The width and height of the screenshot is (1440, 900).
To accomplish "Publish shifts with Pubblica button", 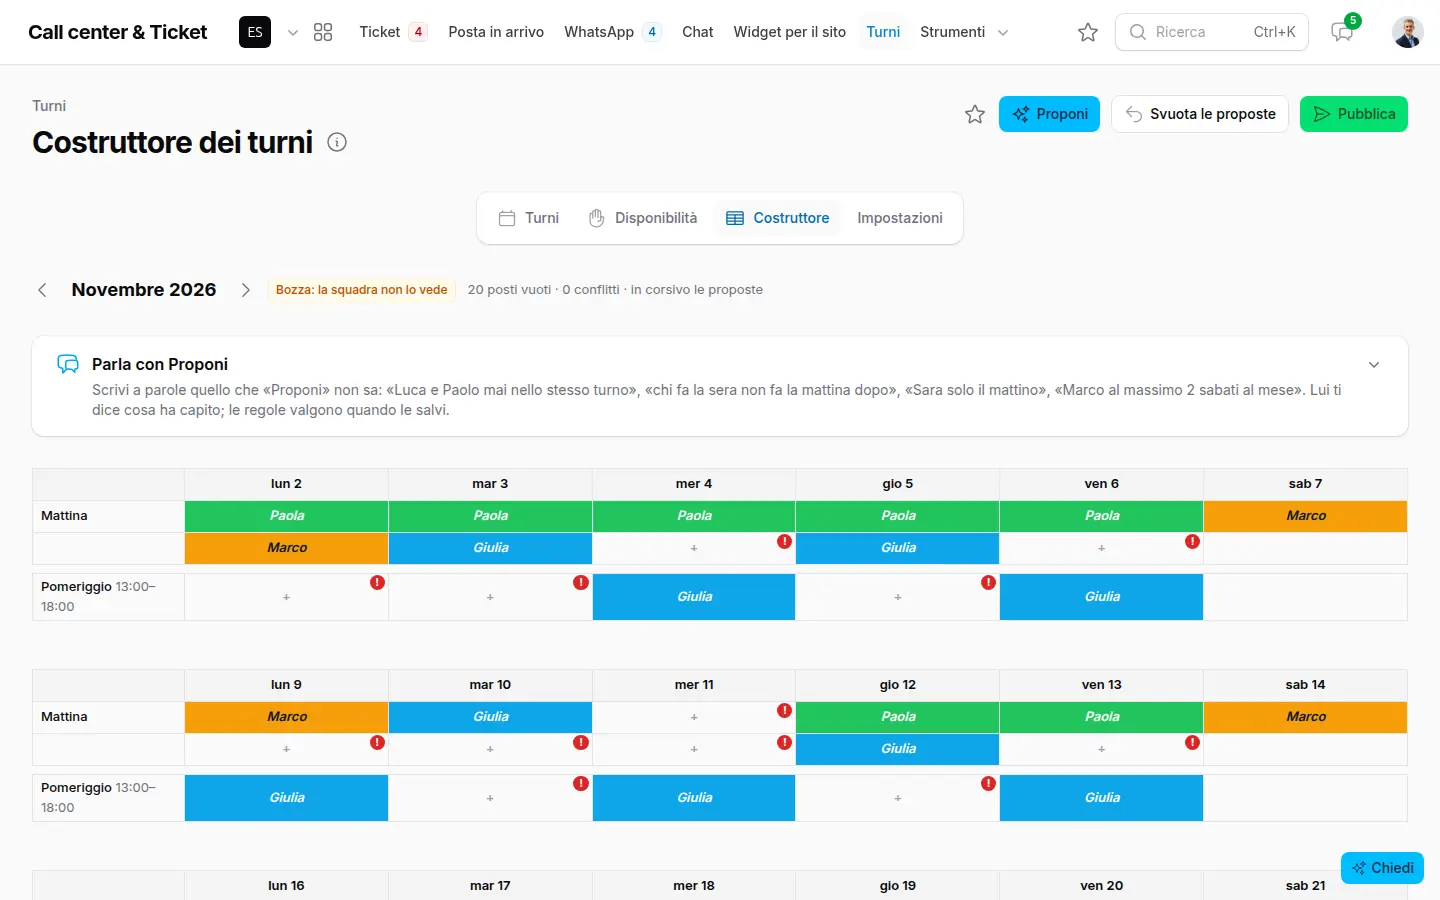I will point(1354,114).
